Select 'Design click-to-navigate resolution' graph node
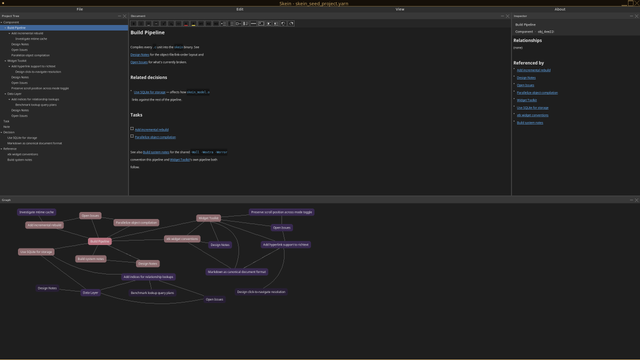The height and width of the screenshot is (360, 640). coord(261,292)
